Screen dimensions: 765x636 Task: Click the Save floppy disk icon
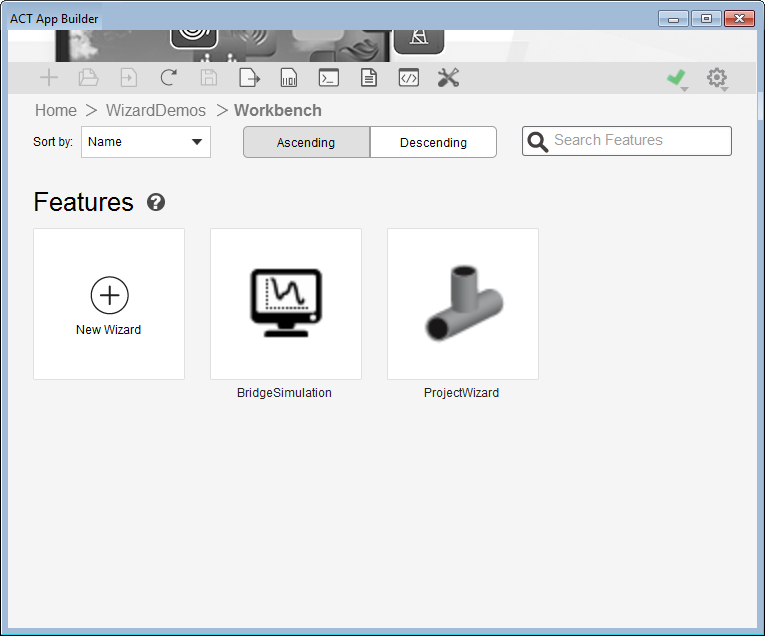tap(209, 78)
